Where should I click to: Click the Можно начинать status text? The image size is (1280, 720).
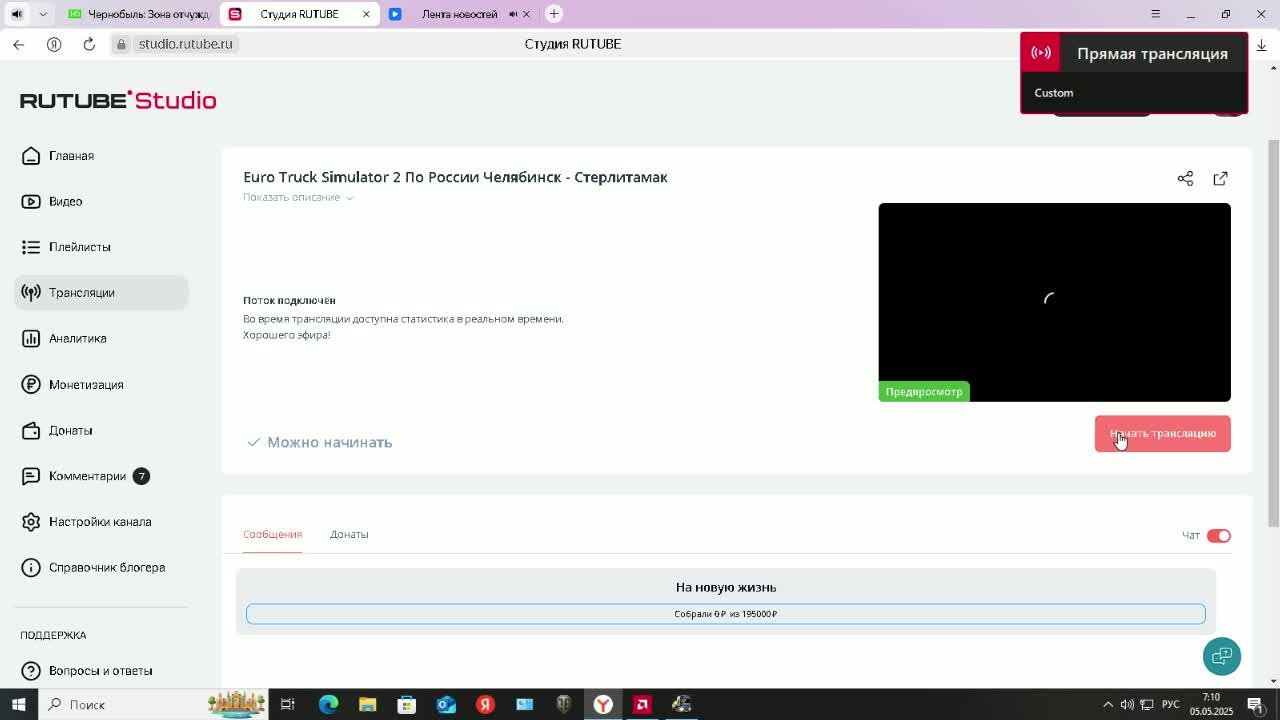tap(329, 442)
